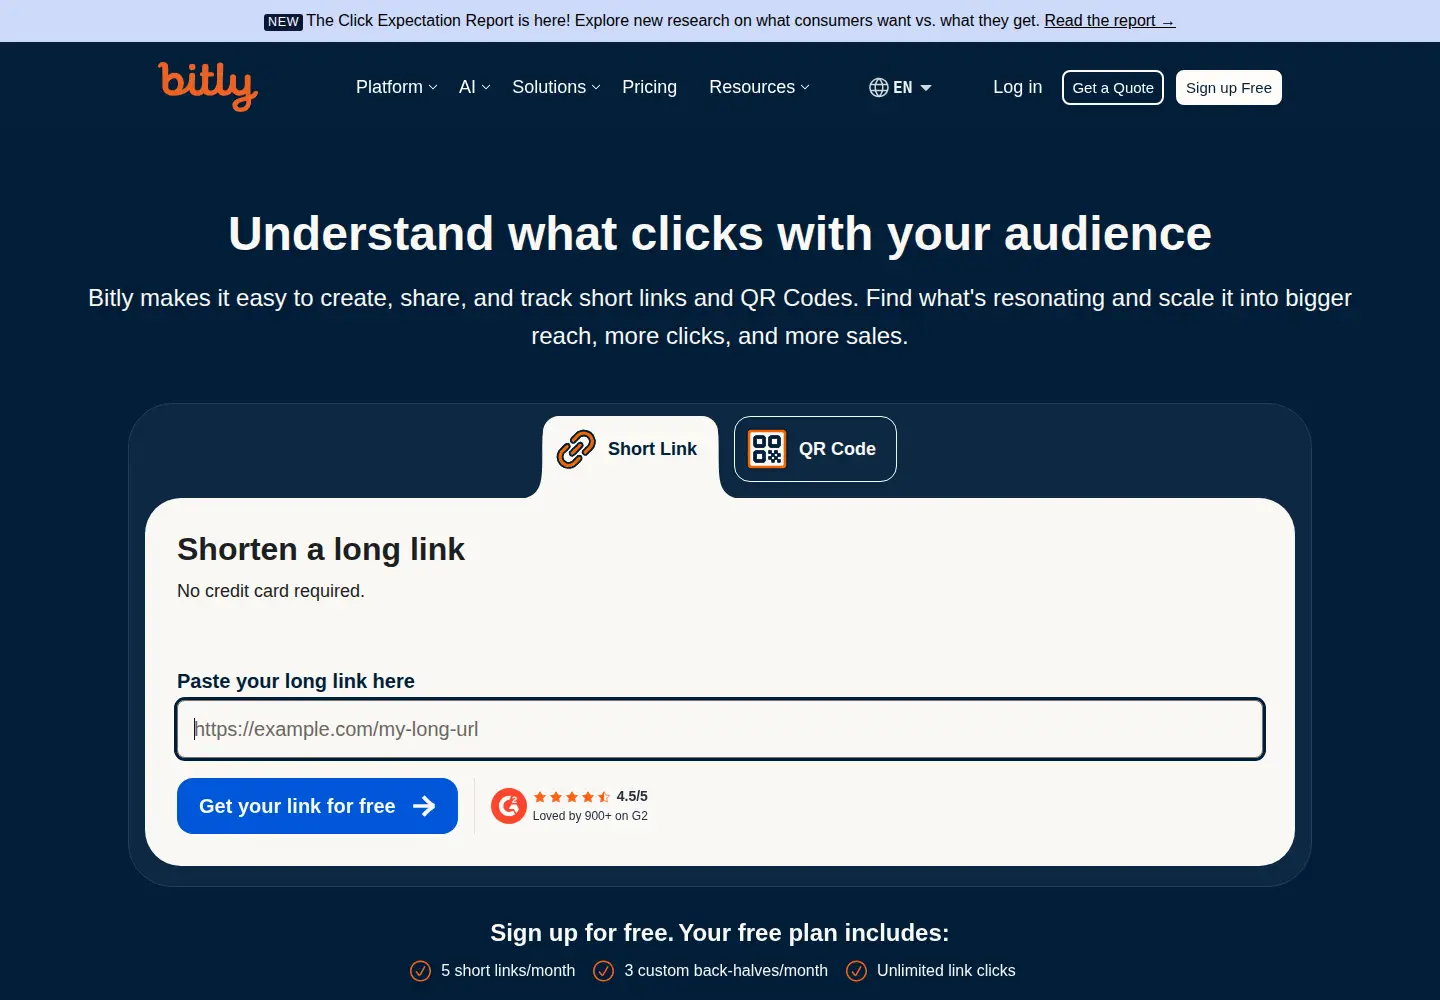
Task: Click the 4.5/5 rating text
Action: [632, 796]
